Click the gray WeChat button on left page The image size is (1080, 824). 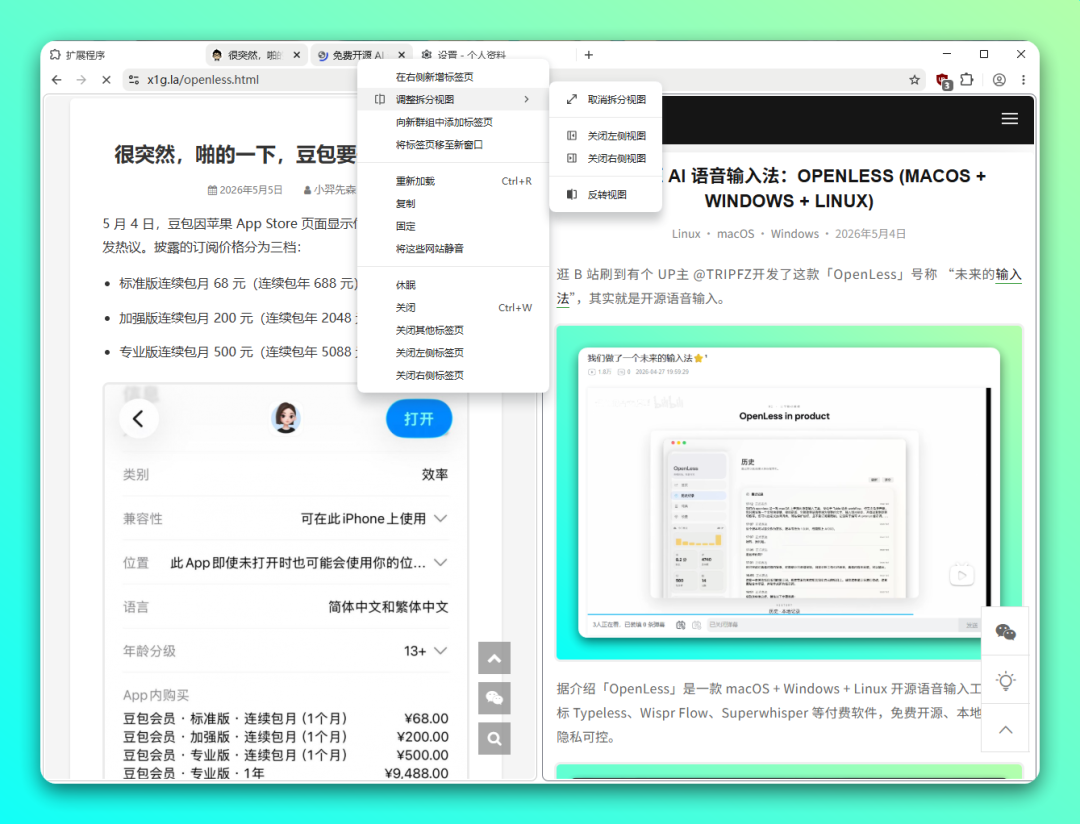[495, 699]
